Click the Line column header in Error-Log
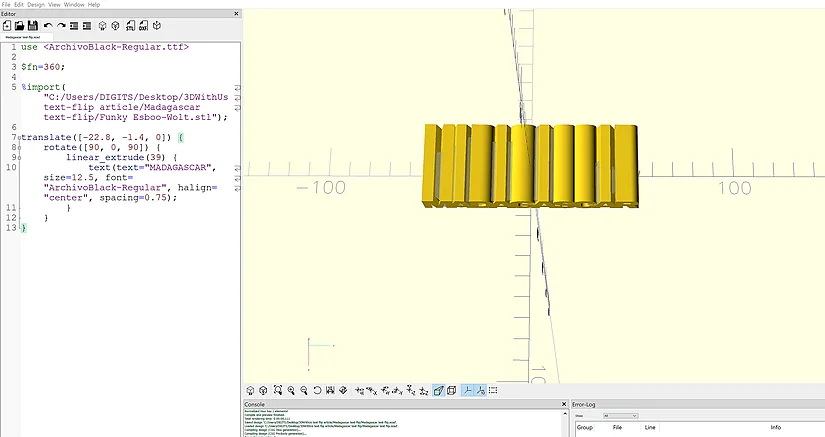Viewport: 825px width, 437px height. point(650,428)
